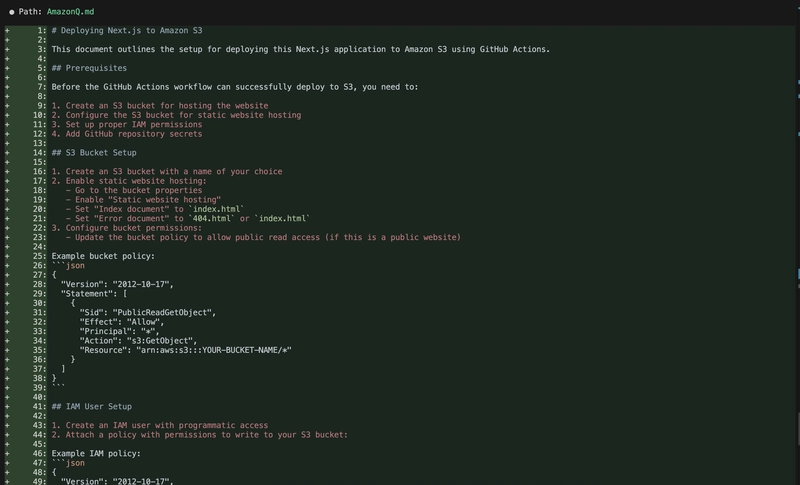Click the 'Set "Index document"' line
The height and width of the screenshot is (485, 800).
pos(155,210)
